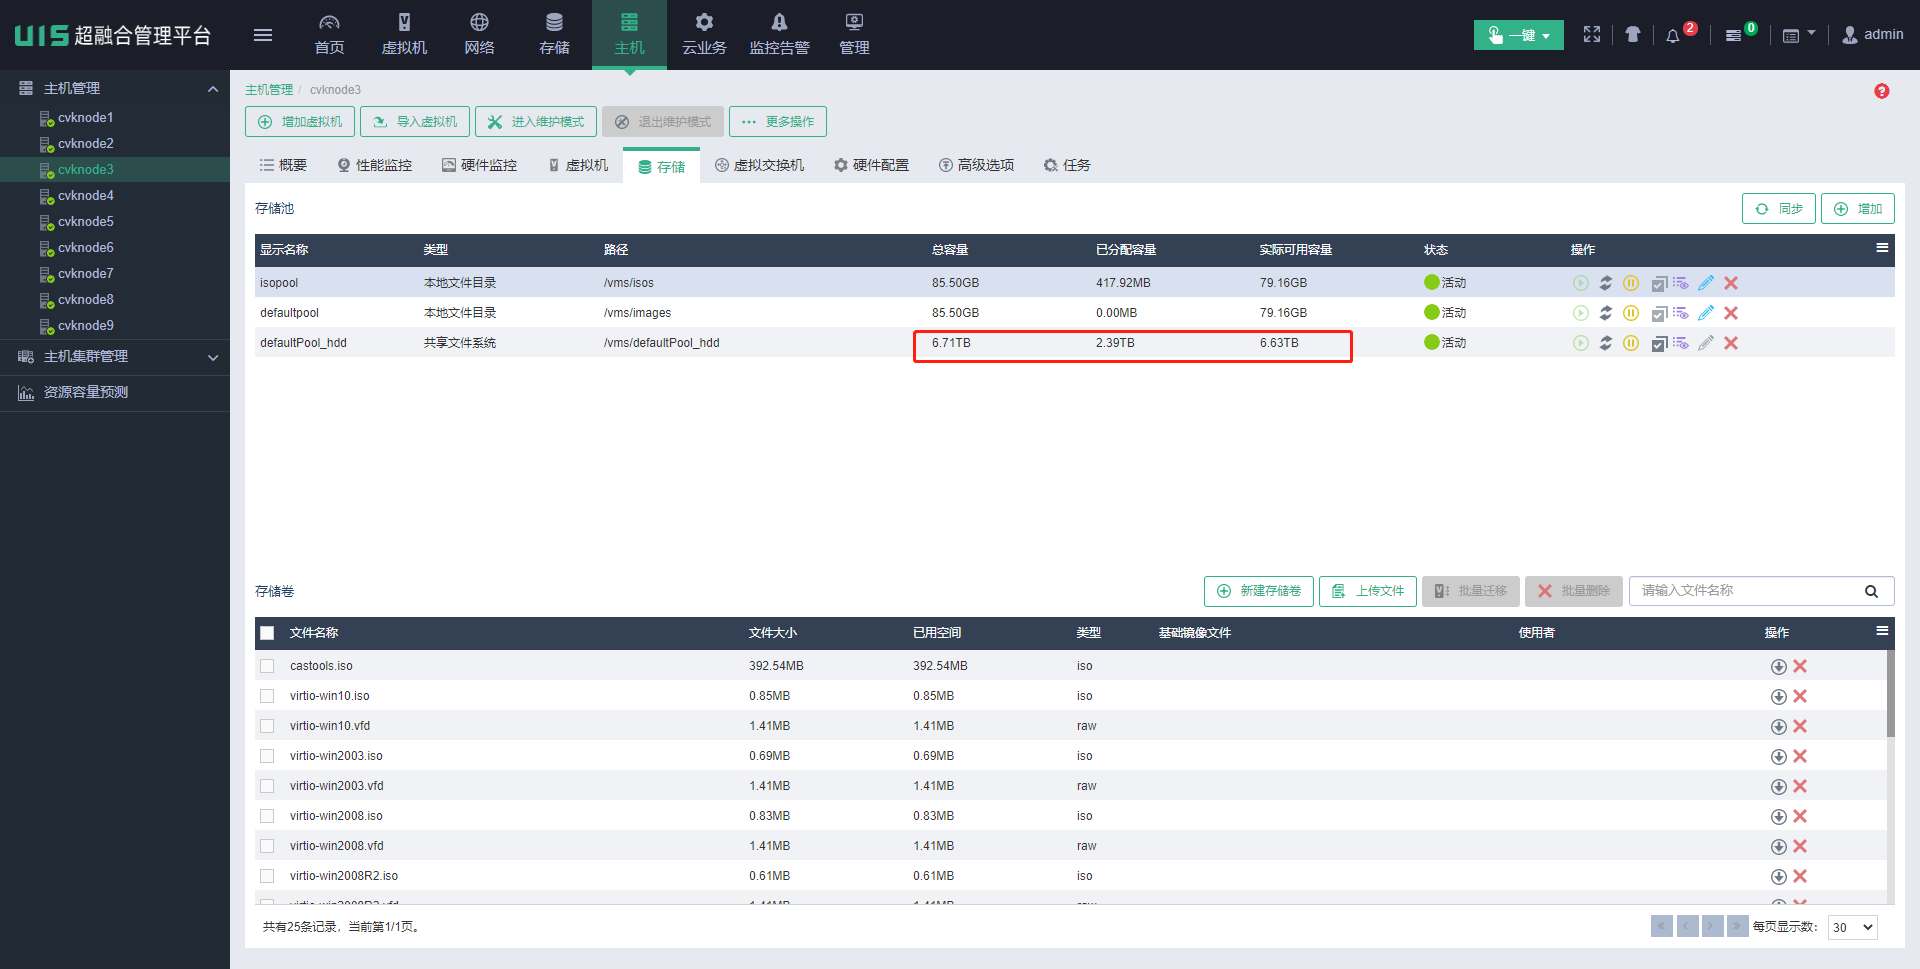The image size is (1920, 969).
Task: Click the alarm bell notification icon
Action: (x=1673, y=36)
